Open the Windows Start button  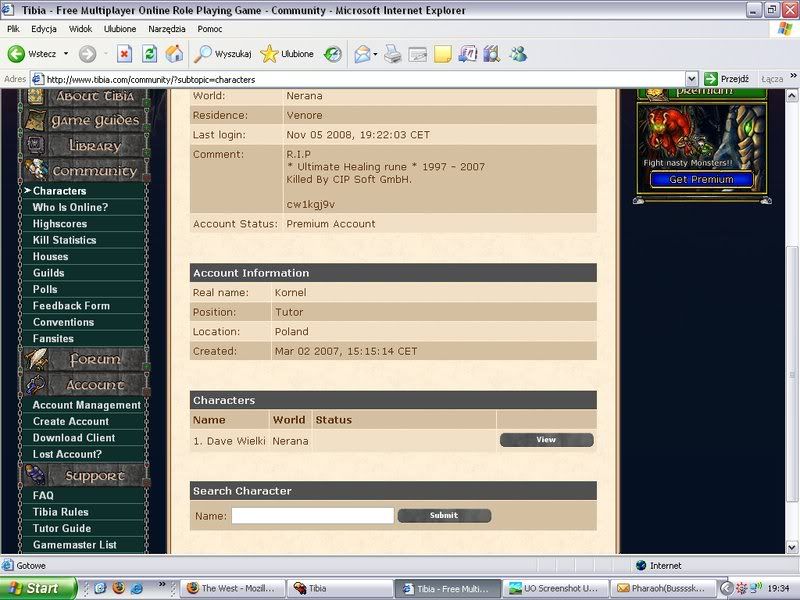click(x=38, y=588)
